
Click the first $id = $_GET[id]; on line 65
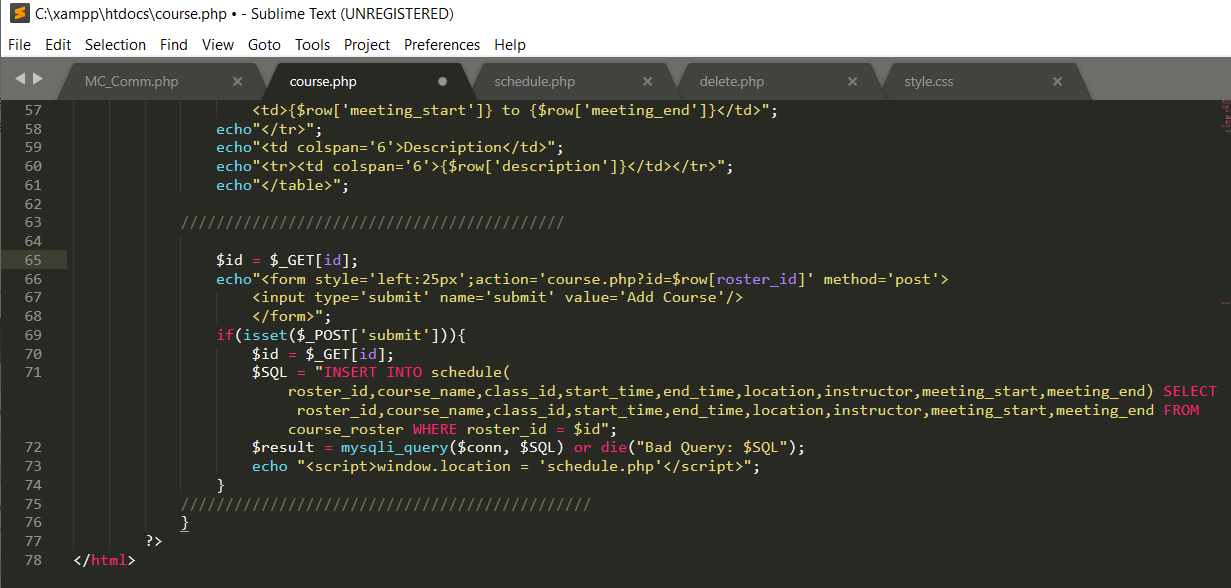[287, 260]
